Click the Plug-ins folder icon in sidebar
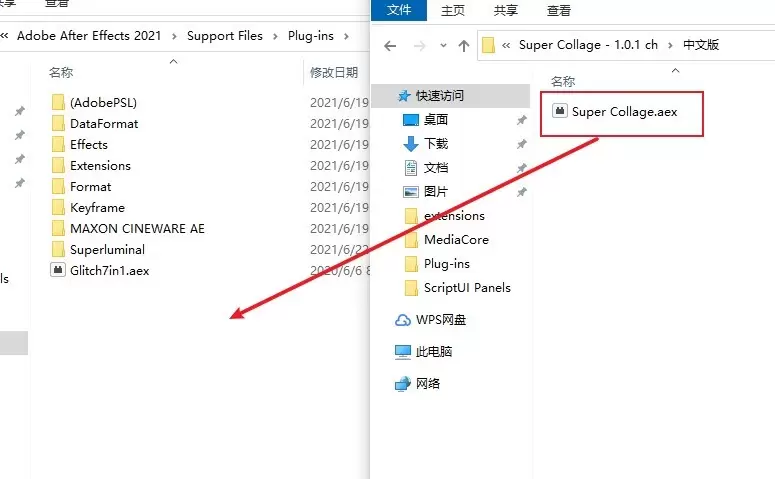The image size is (775, 479). click(x=411, y=264)
